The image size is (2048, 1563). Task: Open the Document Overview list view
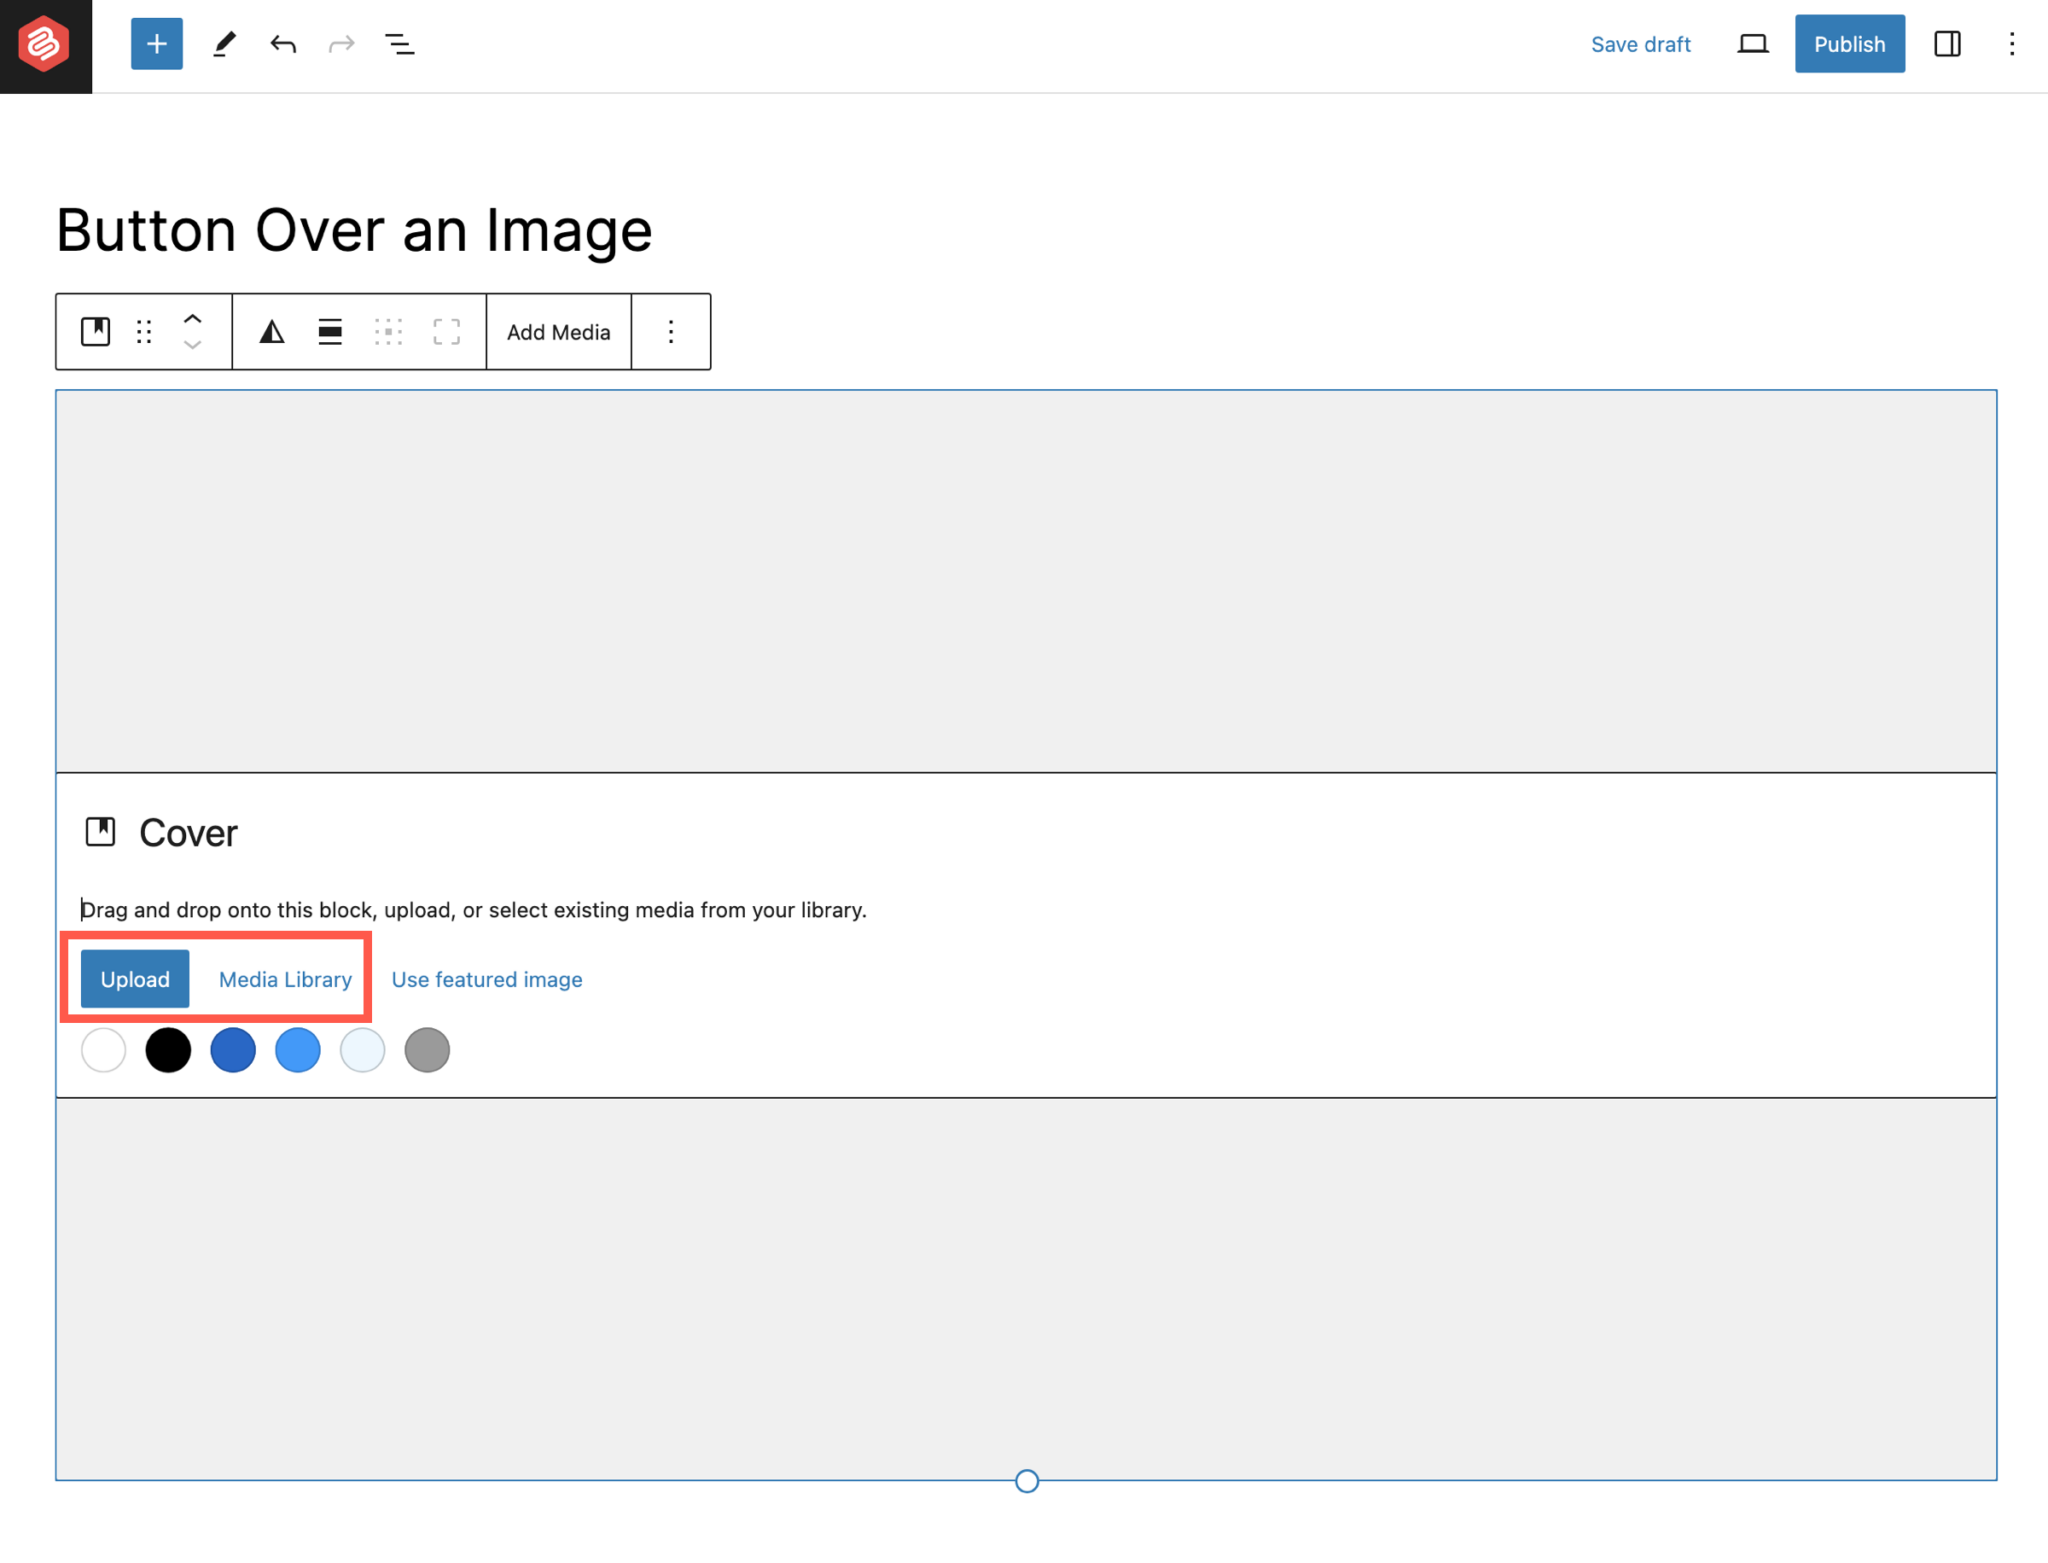pos(399,44)
